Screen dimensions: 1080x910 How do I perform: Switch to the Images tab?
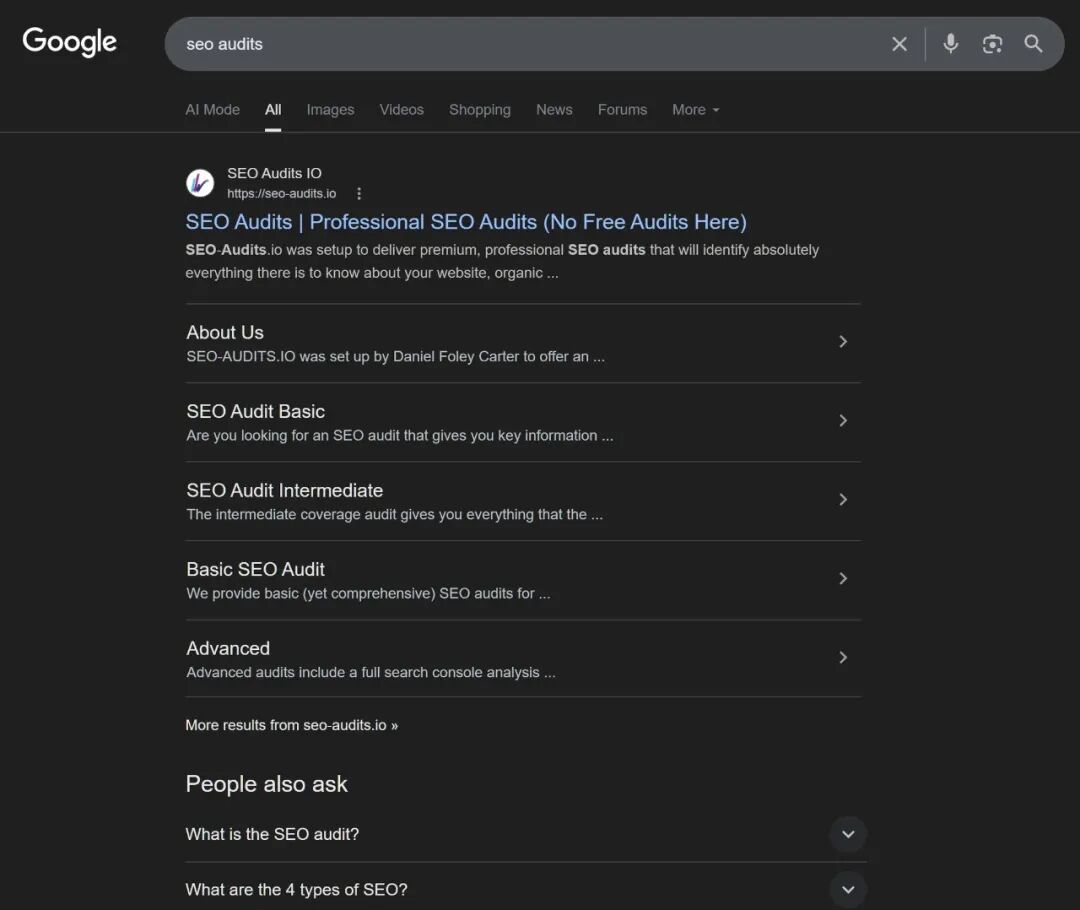point(330,110)
